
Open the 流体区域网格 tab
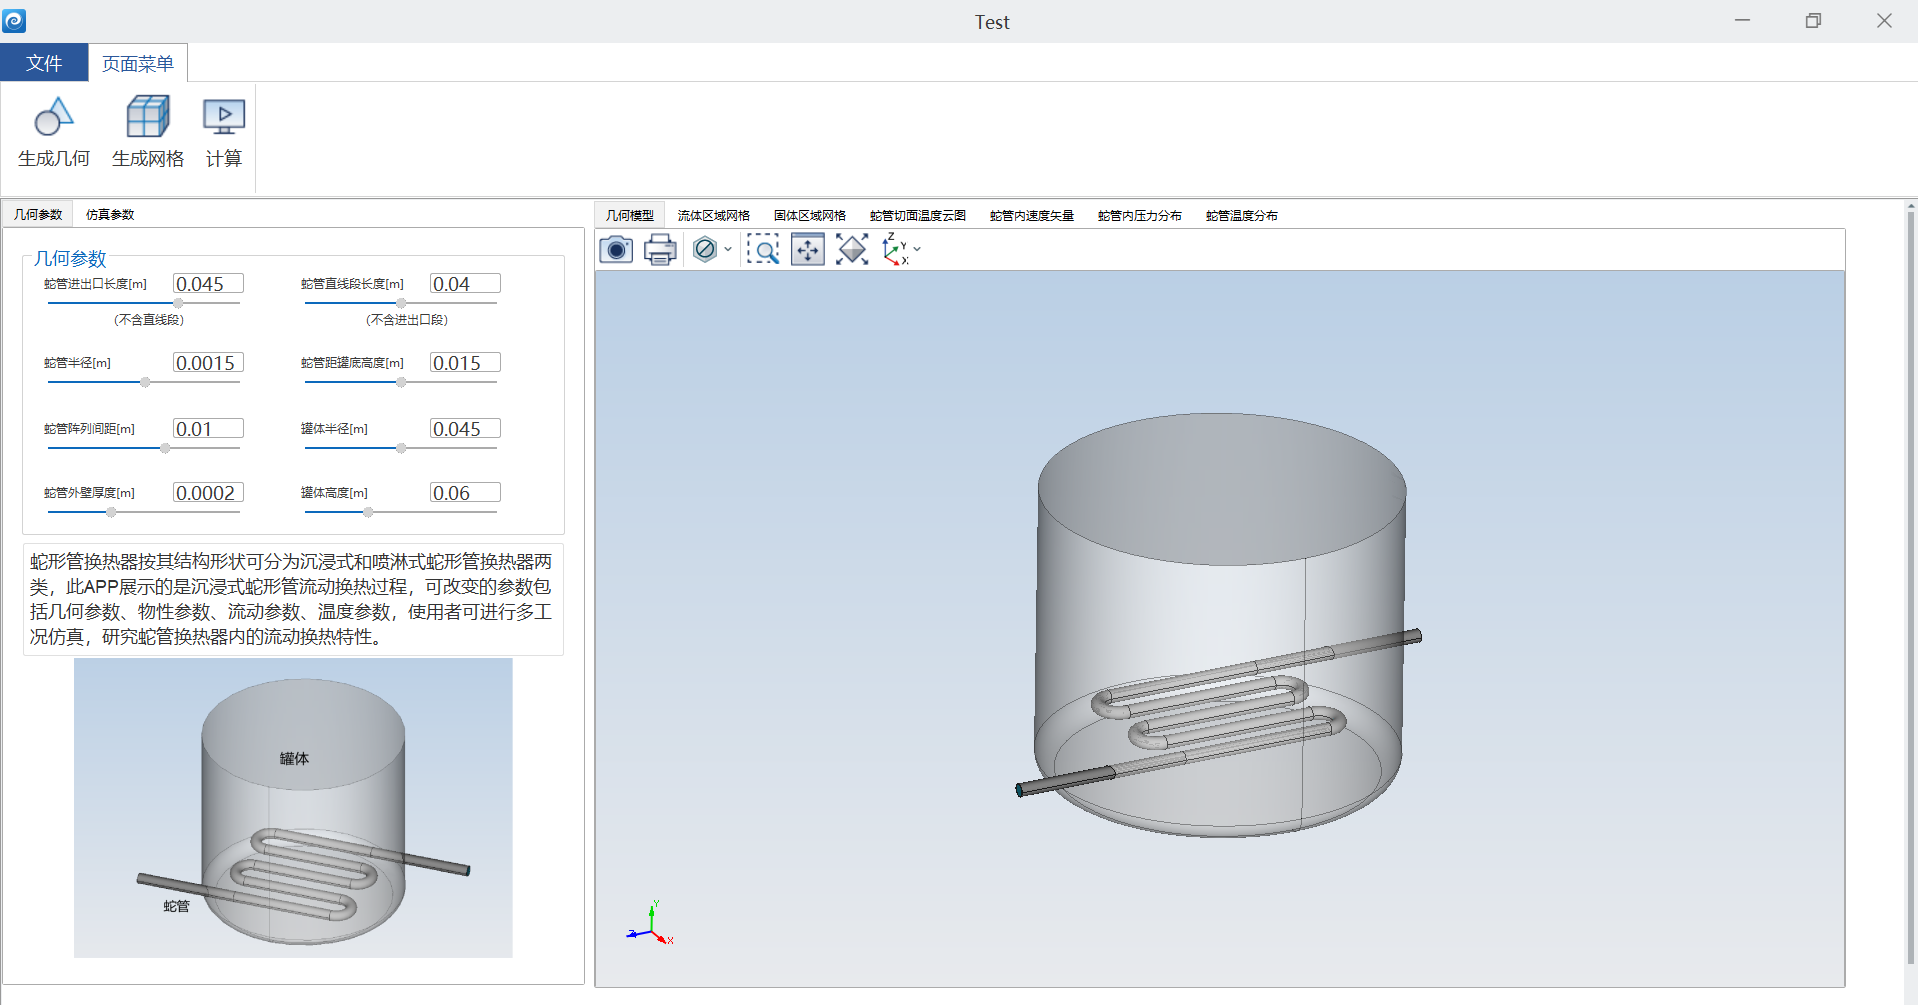[714, 215]
